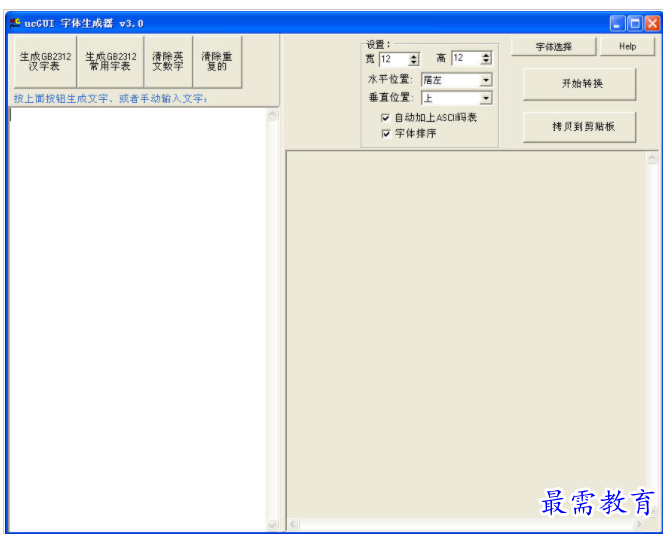
Task: Open the Help button
Action: (x=627, y=47)
